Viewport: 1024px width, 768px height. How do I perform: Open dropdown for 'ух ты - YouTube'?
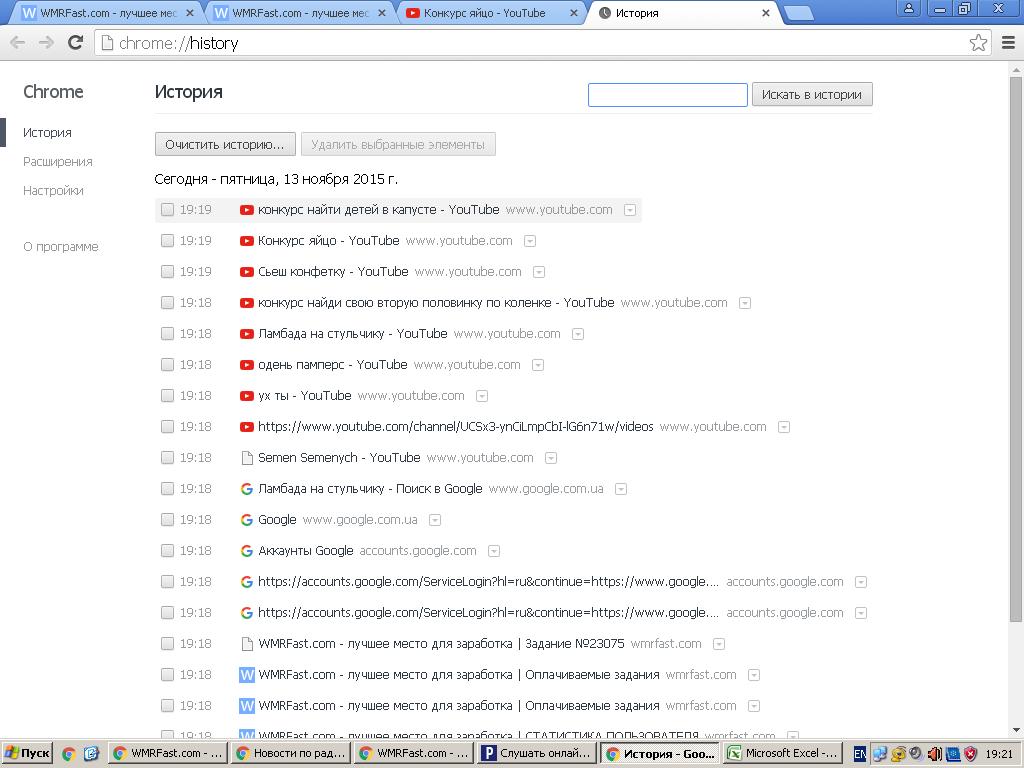[481, 396]
